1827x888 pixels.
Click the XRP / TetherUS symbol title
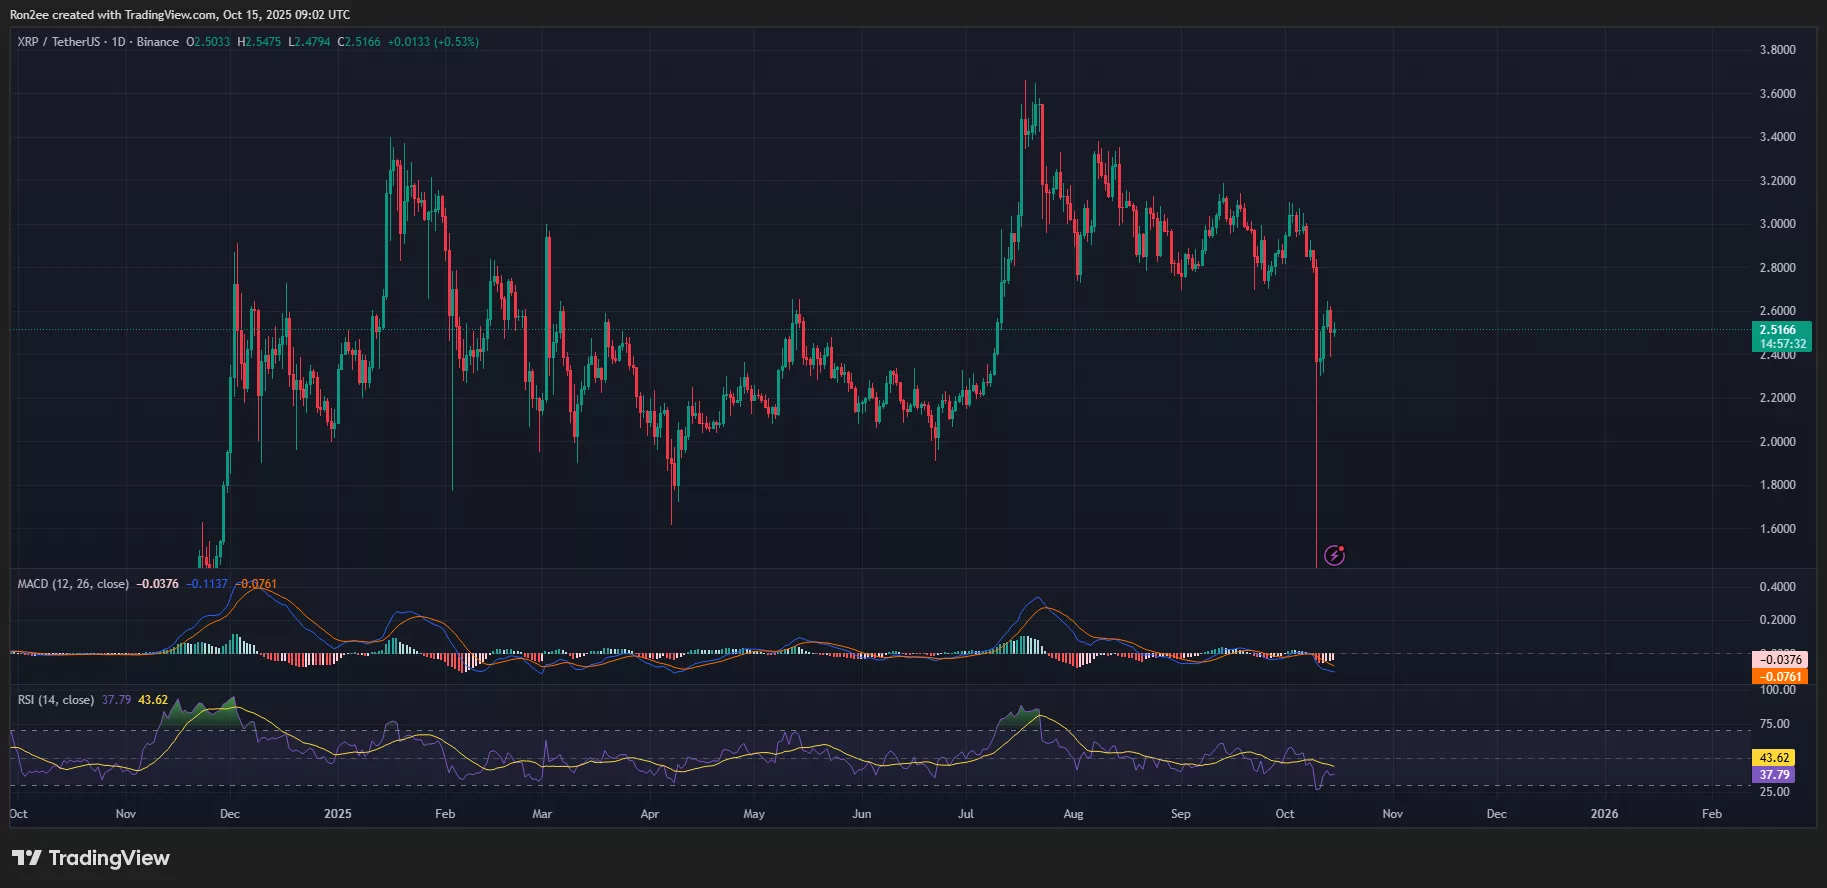click(58, 42)
